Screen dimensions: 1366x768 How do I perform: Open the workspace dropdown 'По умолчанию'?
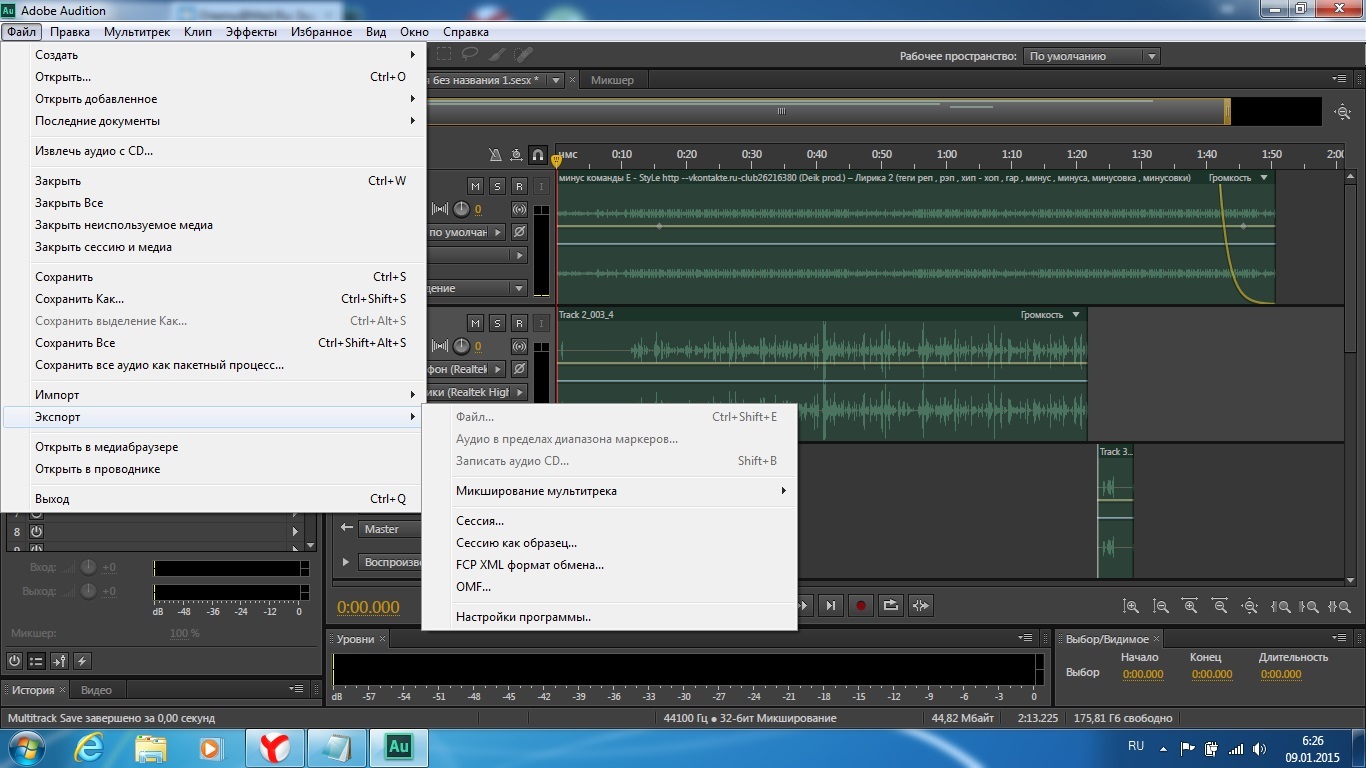click(1092, 56)
